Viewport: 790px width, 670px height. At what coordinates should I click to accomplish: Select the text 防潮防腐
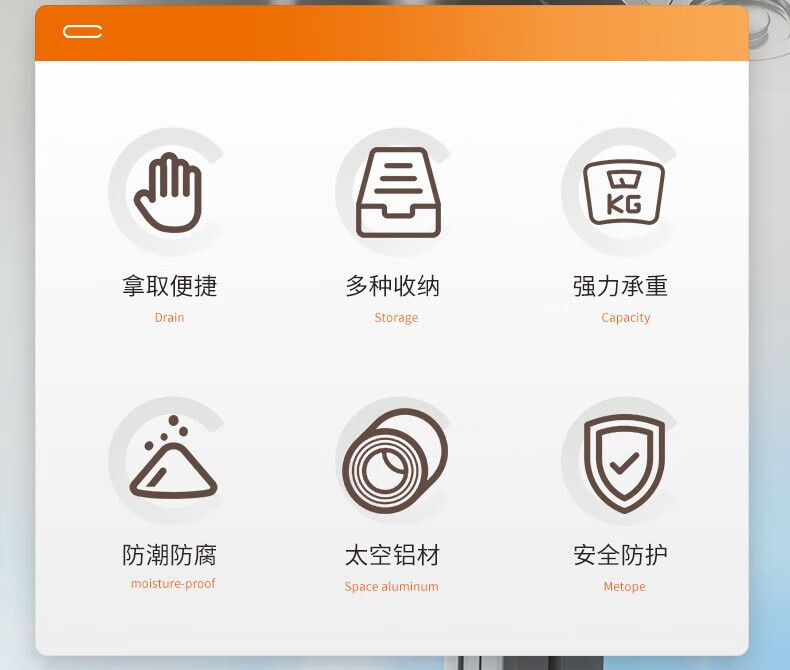click(170, 555)
